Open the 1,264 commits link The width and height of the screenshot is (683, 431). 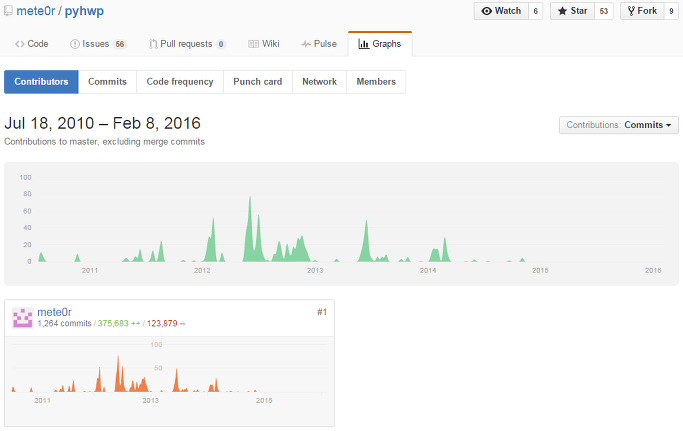coord(64,323)
